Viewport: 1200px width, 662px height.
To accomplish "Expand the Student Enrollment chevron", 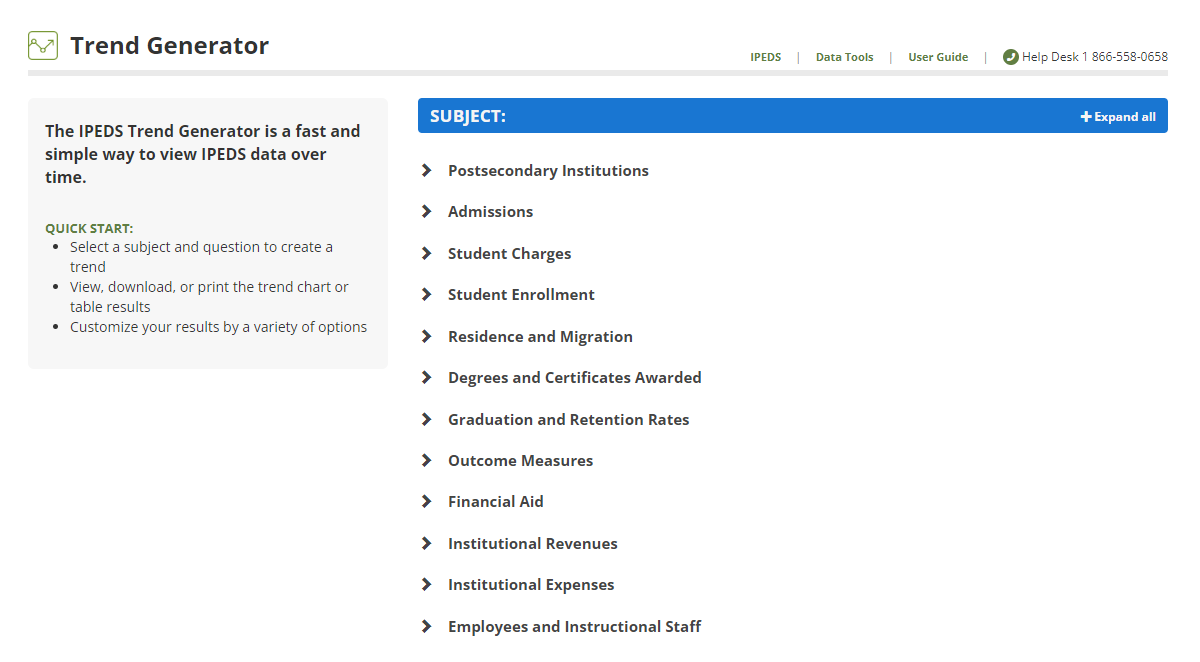I will pyautogui.click(x=427, y=294).
